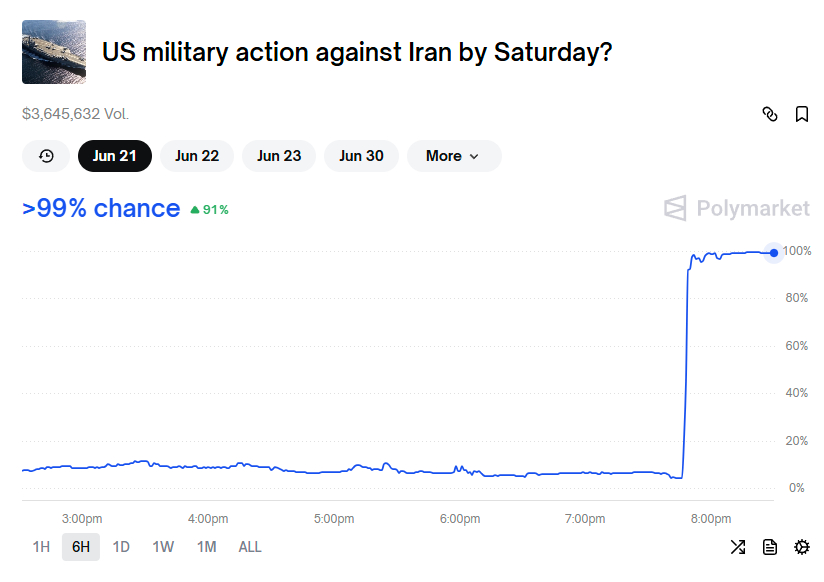Image resolution: width=824 pixels, height=582 pixels.
Task: Click the Polymarket logo watermark
Action: (x=737, y=208)
